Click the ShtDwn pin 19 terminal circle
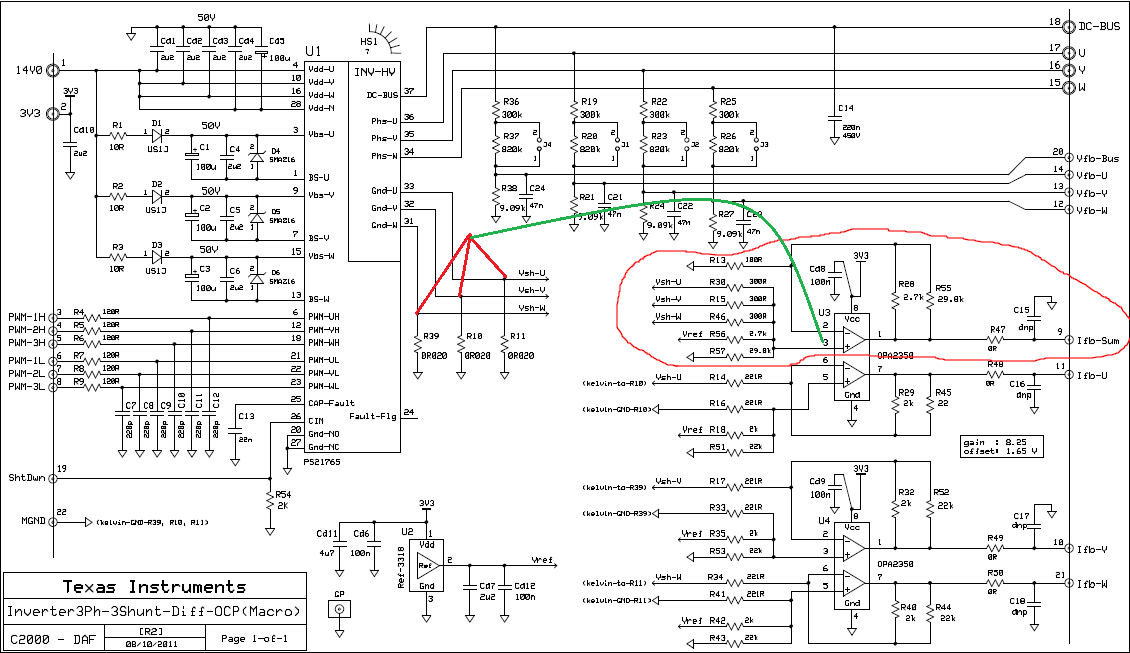The height and width of the screenshot is (653, 1130). tap(53, 479)
